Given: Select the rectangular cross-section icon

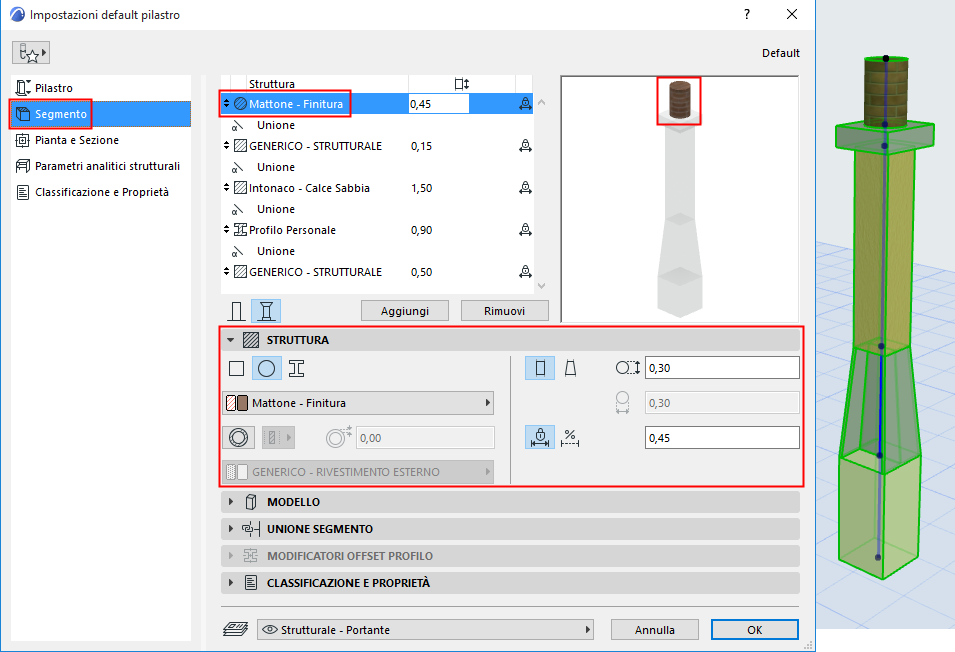Looking at the screenshot, I should coord(236,367).
